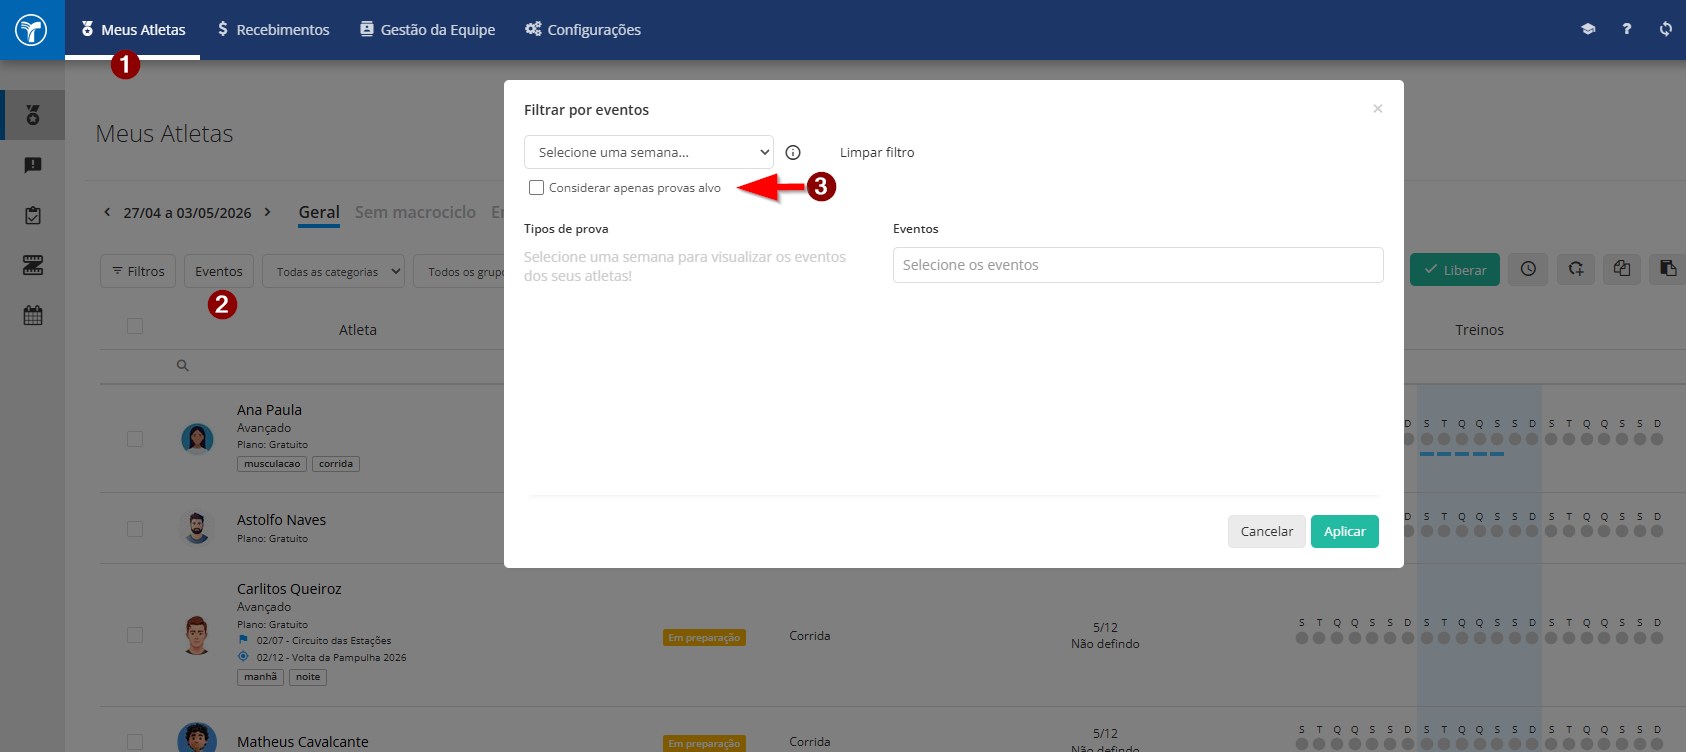Viewport: 1686px width, 752px height.
Task: Close the Filtrar por eventos dialog
Action: [1378, 108]
